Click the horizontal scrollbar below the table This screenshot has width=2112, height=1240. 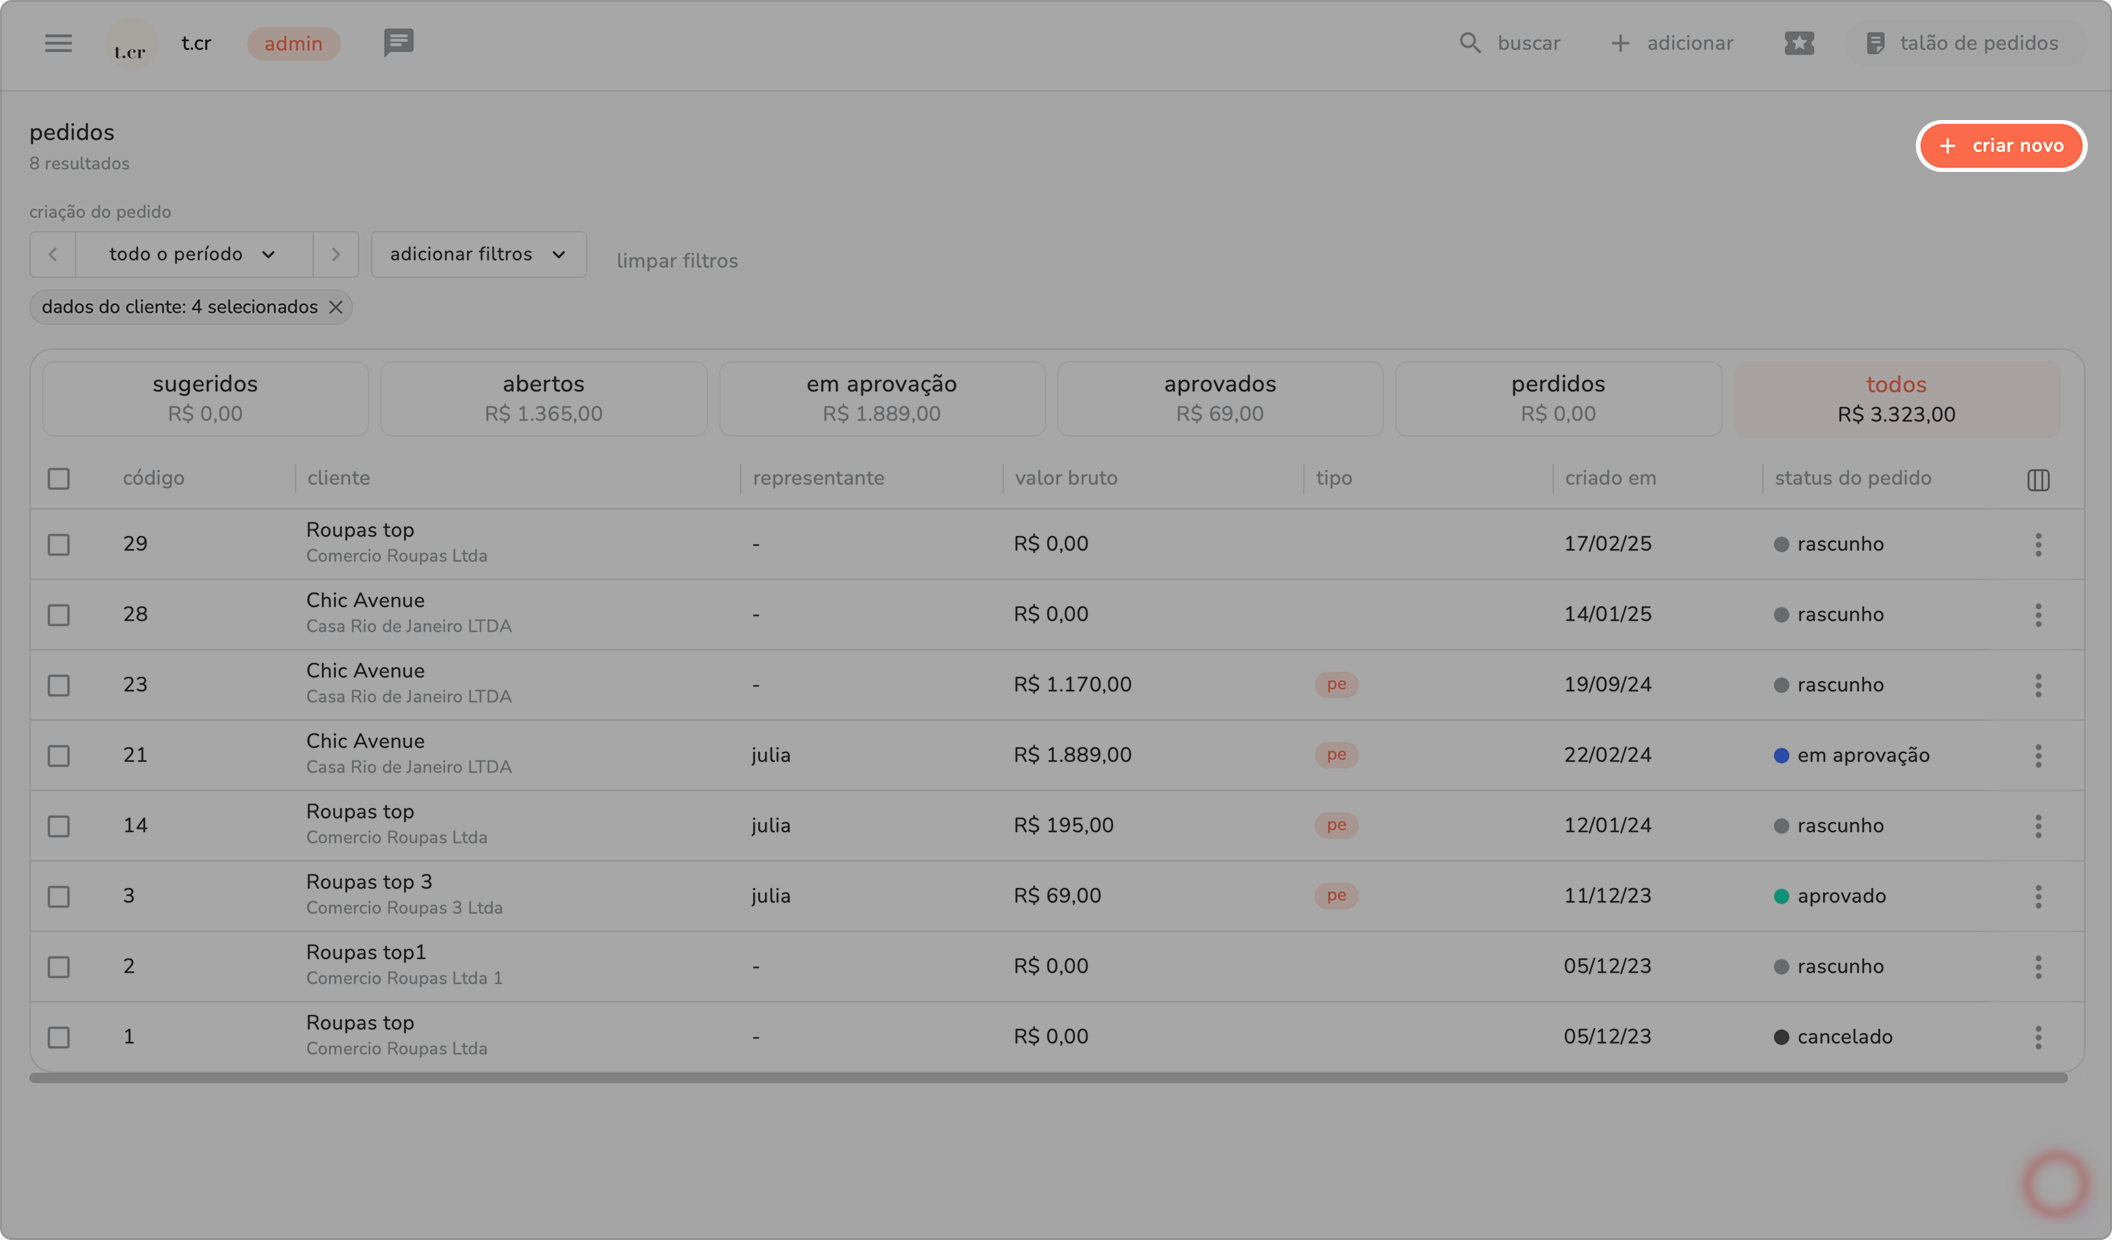[x=1048, y=1078]
